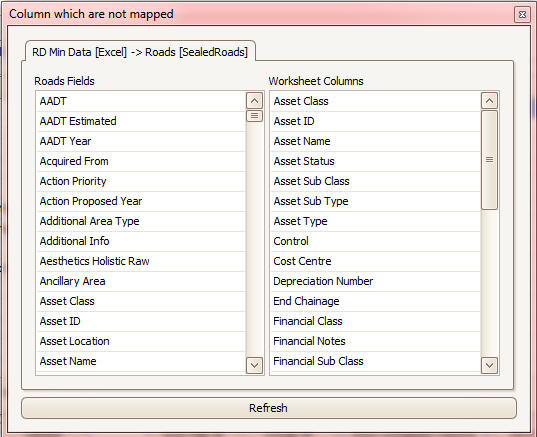The image size is (537, 437).
Task: Click the Roads Fields scrollbar thumb
Action: pos(254,116)
